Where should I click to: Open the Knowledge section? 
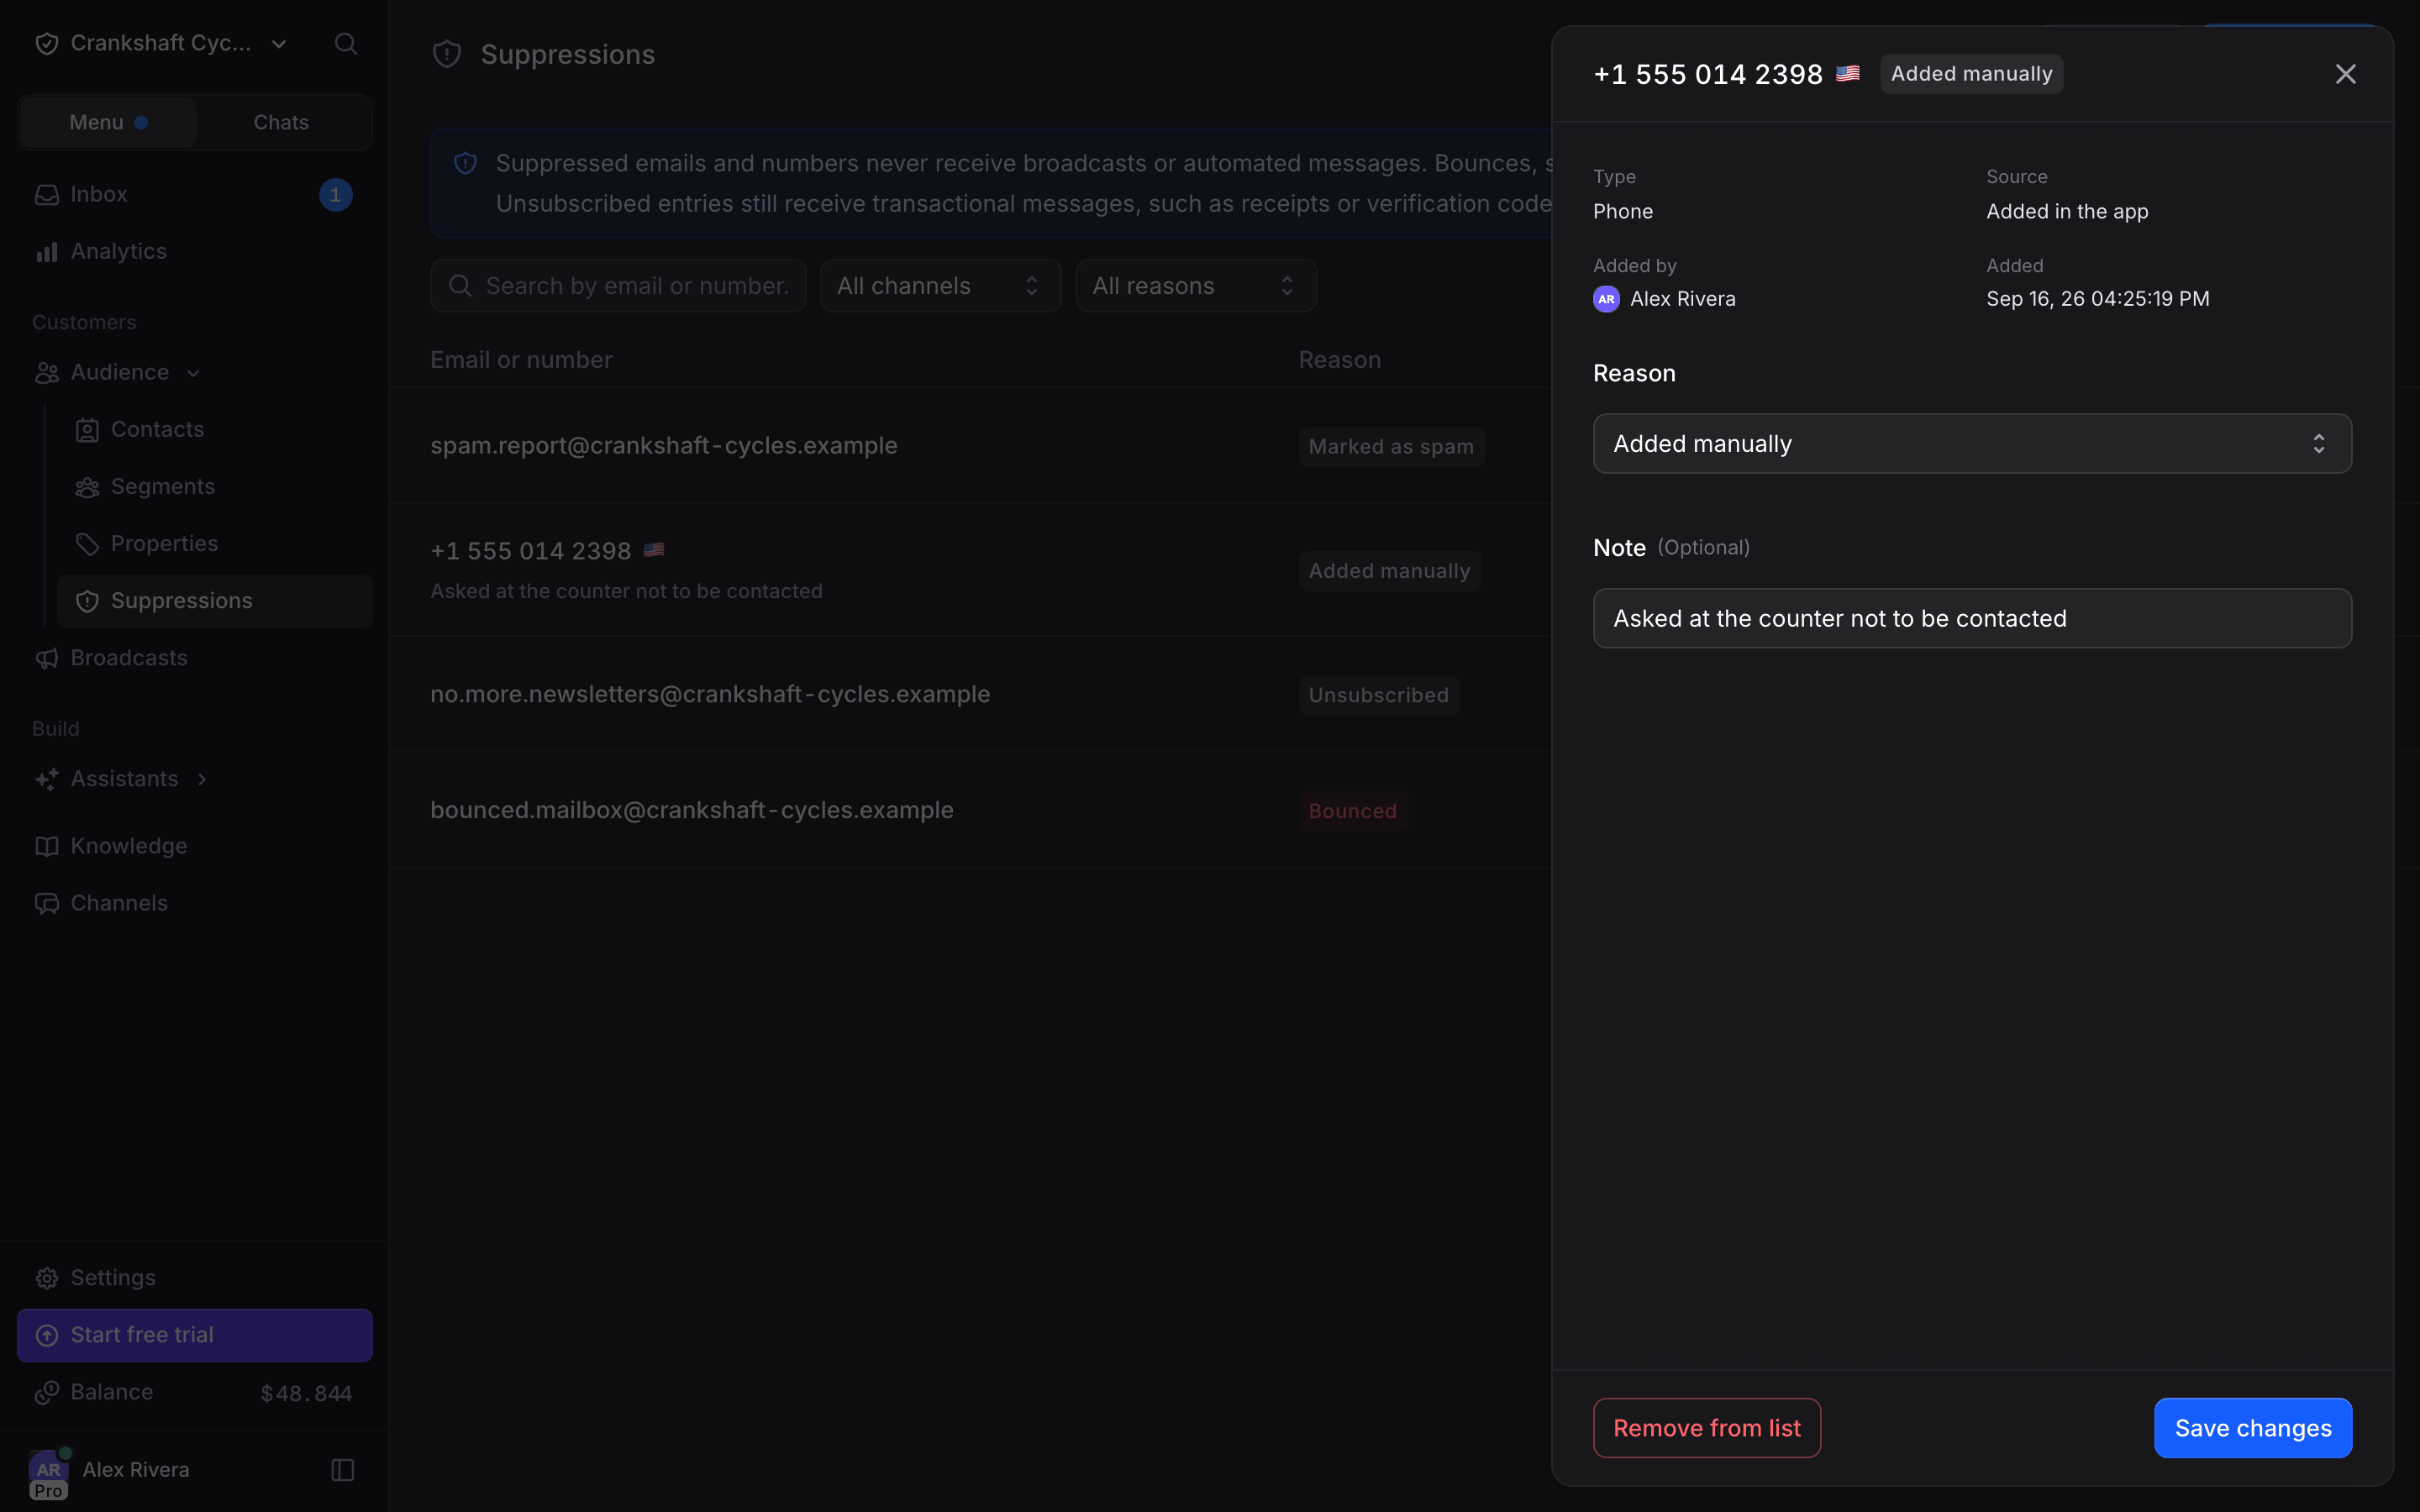(x=194, y=846)
